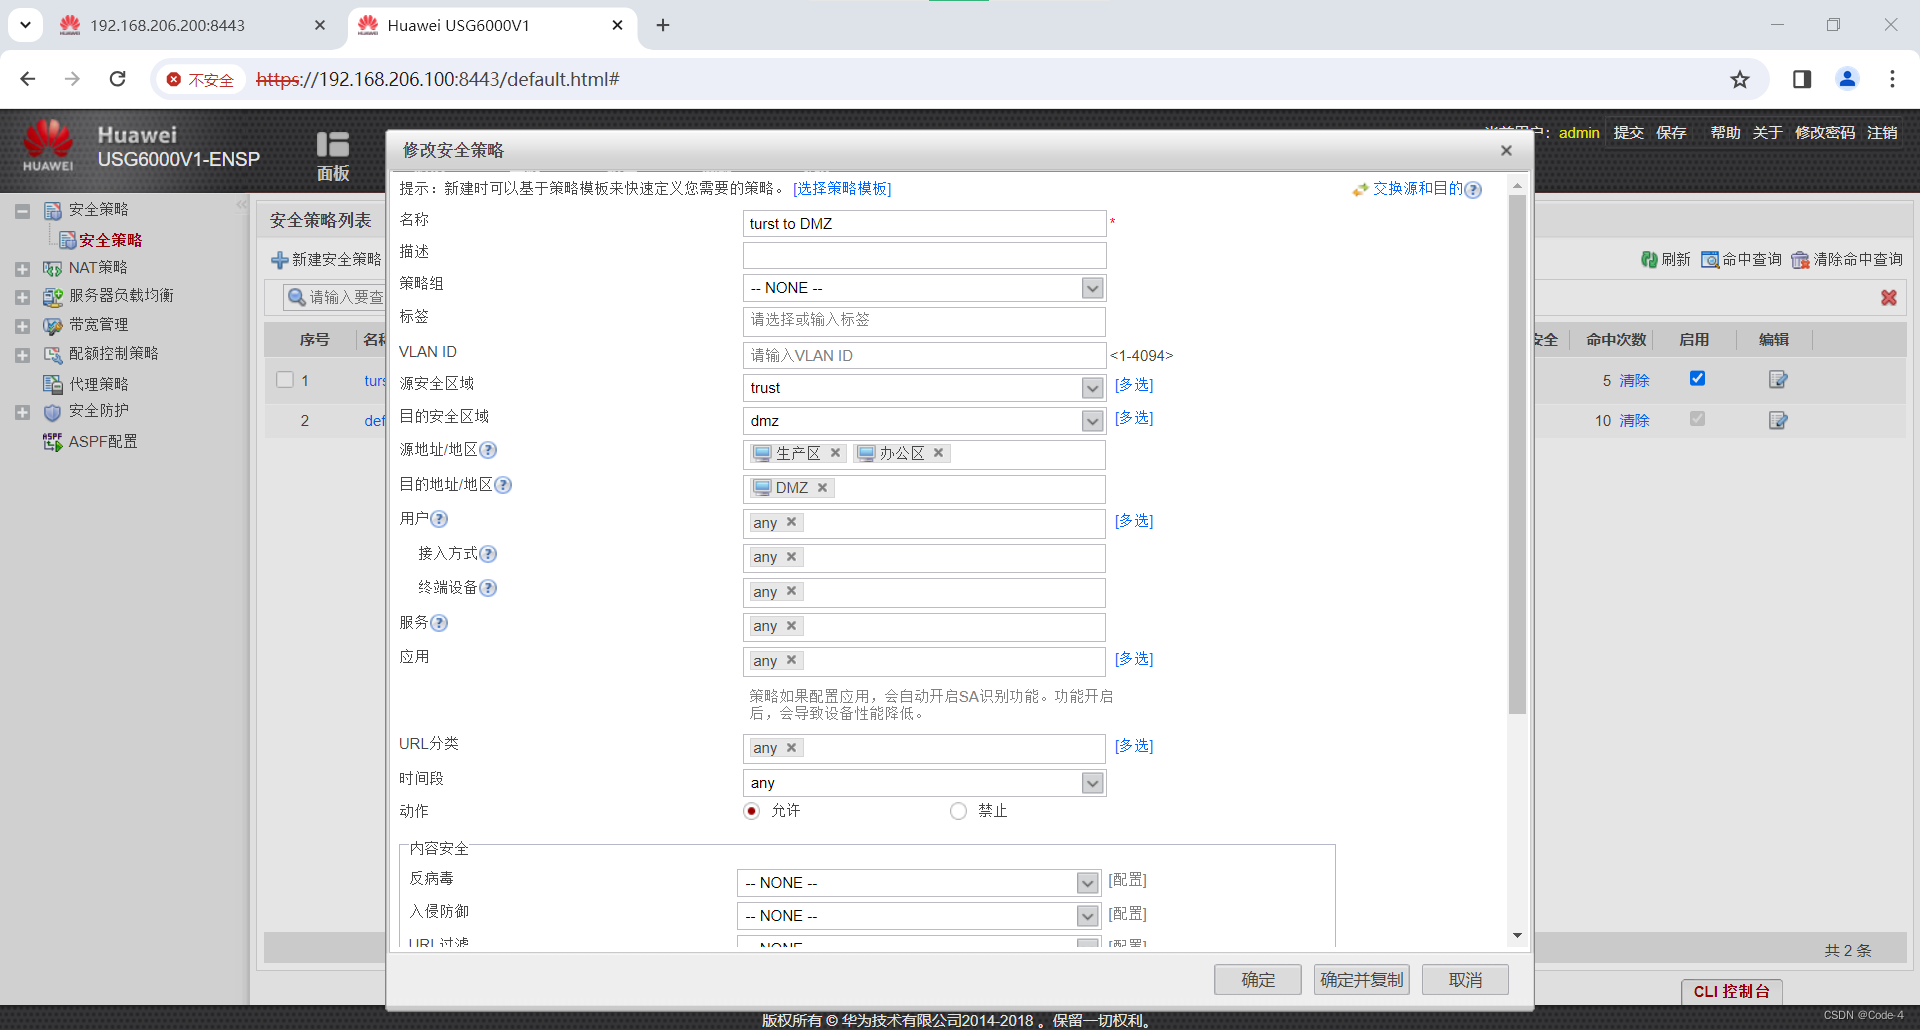This screenshot has width=1920, height=1030.
Task: Bookmark this page with the star icon
Action: (x=1740, y=79)
